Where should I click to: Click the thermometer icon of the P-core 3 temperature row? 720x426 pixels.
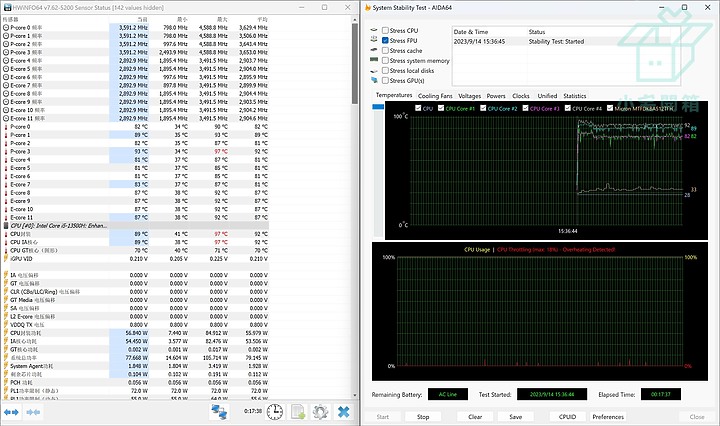6,151
